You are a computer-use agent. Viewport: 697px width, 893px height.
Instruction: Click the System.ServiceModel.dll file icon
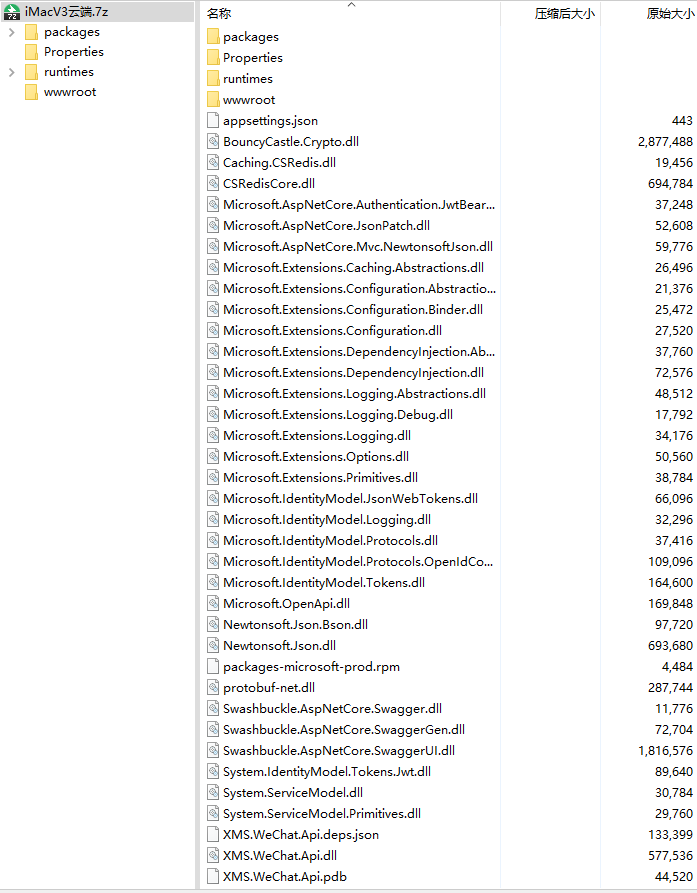pyautogui.click(x=213, y=793)
